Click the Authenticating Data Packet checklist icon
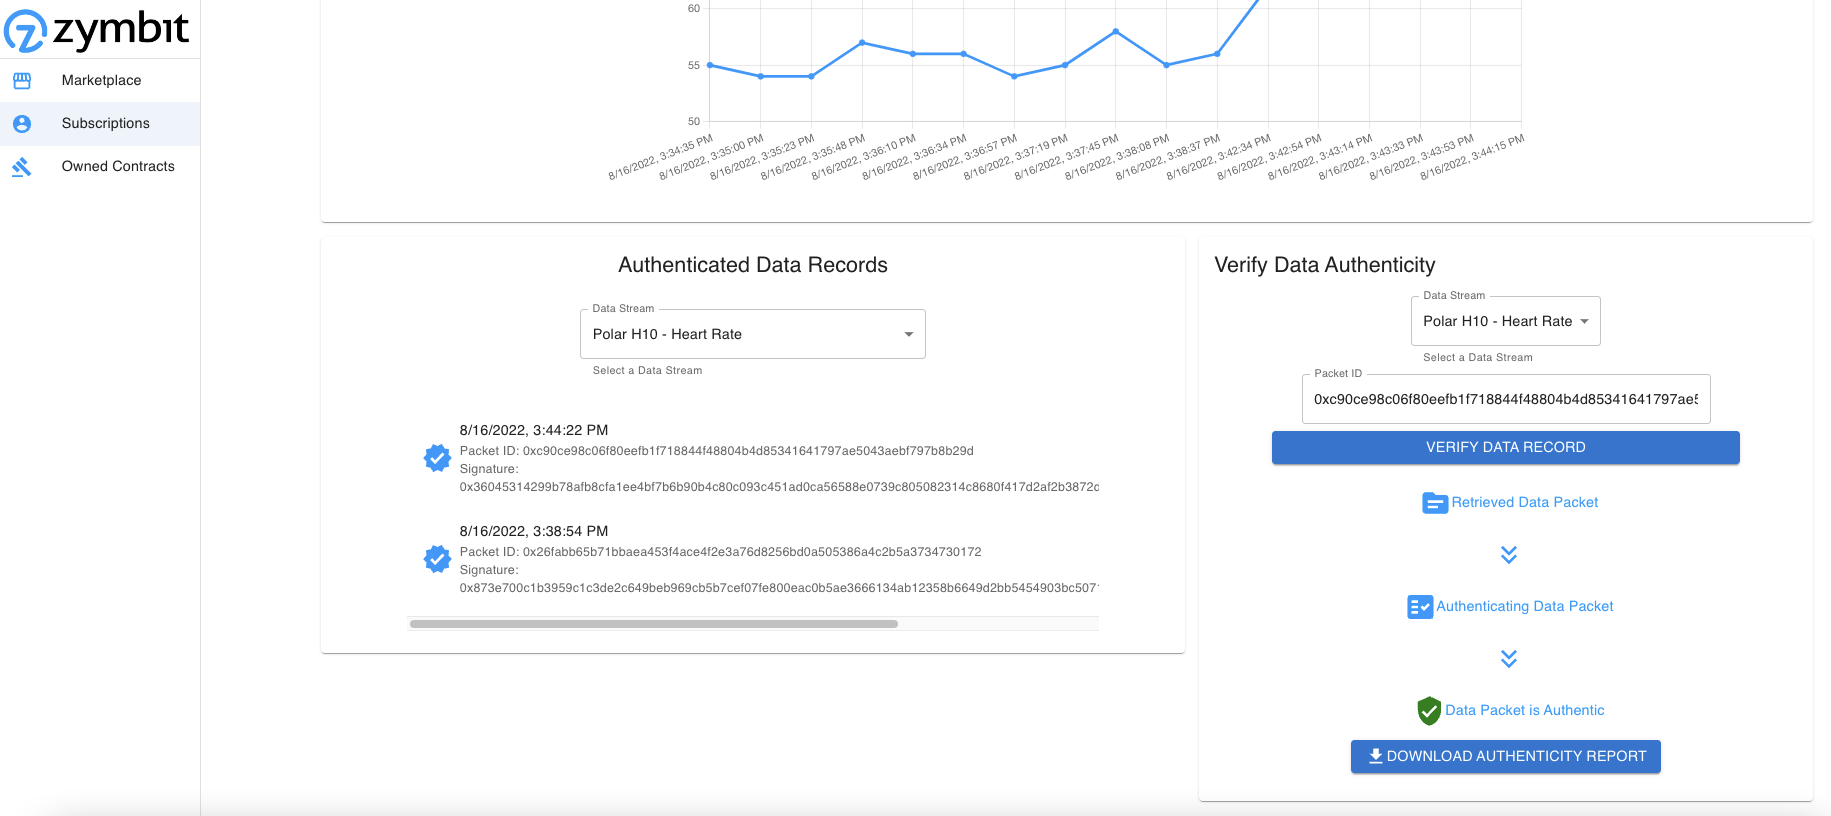Screen dimensions: 1831x816 coord(1420,607)
